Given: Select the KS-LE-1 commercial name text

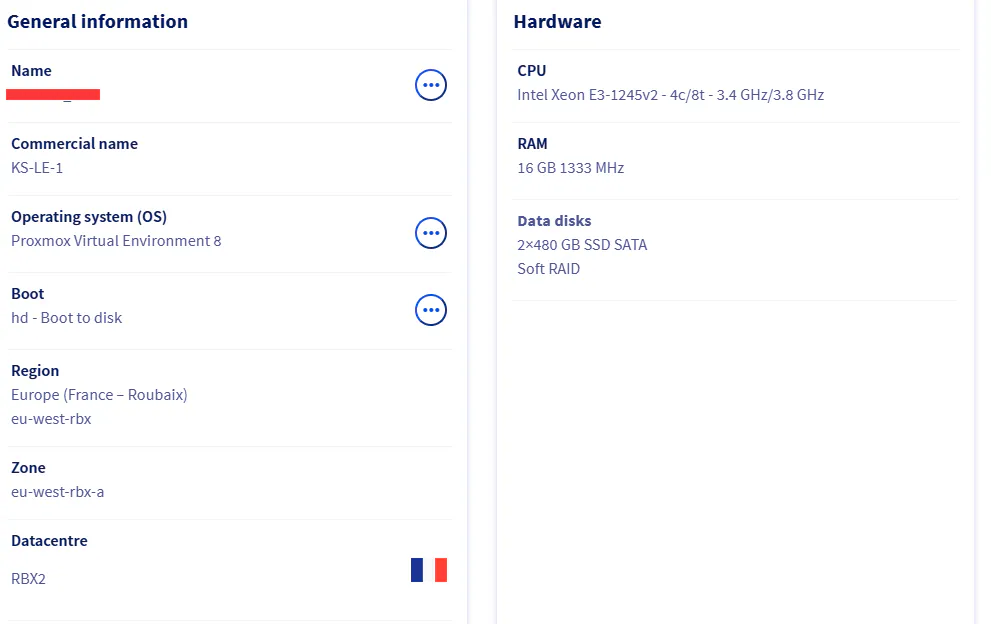Looking at the screenshot, I should (x=37, y=168).
